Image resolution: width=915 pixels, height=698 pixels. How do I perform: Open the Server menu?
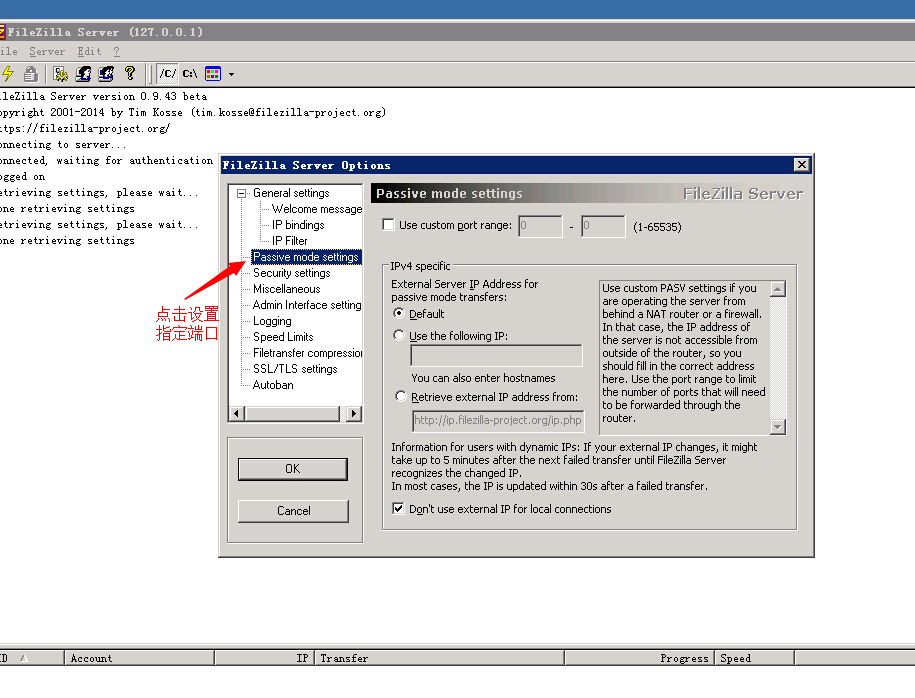coord(47,51)
